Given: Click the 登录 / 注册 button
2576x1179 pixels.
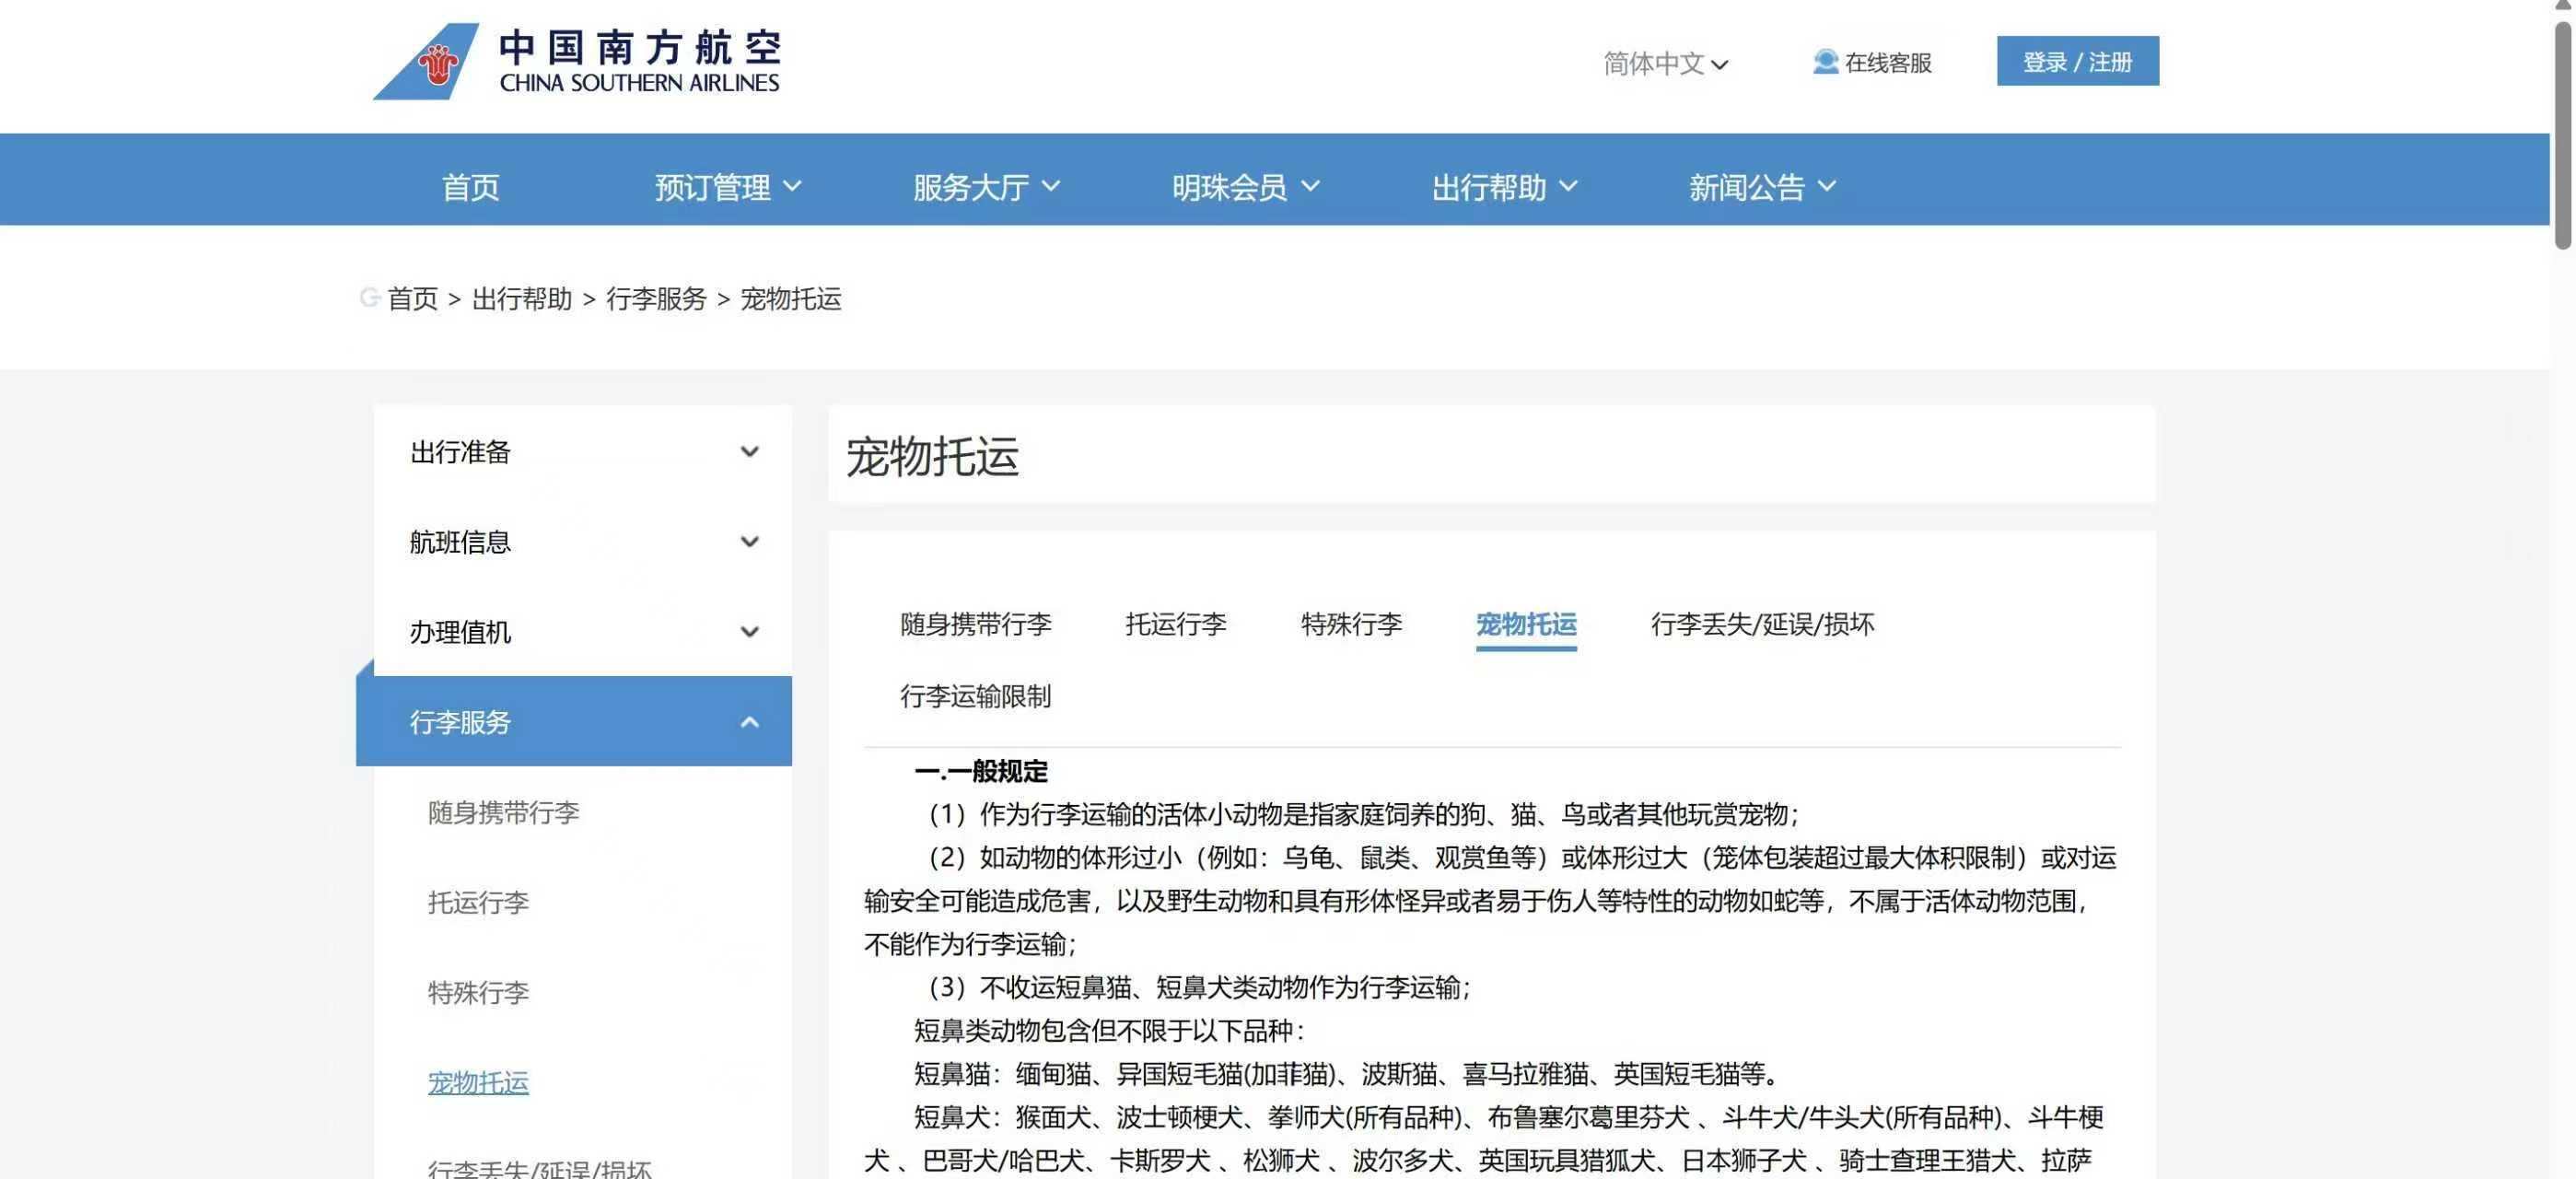Looking at the screenshot, I should (2078, 61).
